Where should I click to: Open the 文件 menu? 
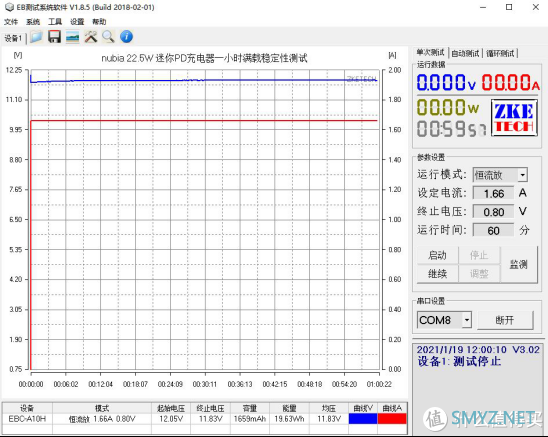click(x=11, y=22)
